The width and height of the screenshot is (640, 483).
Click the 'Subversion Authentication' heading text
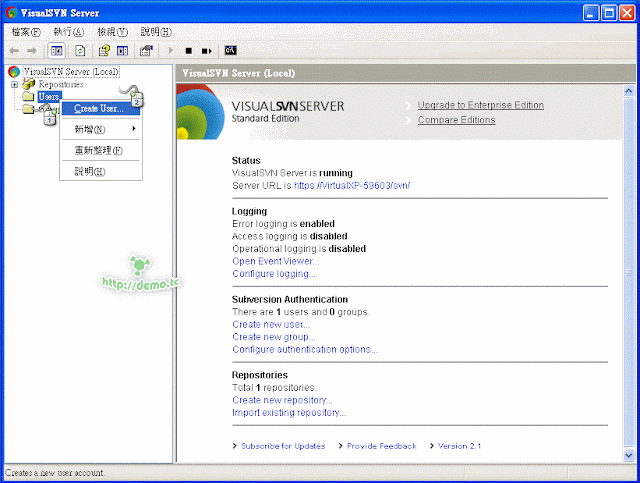point(290,299)
